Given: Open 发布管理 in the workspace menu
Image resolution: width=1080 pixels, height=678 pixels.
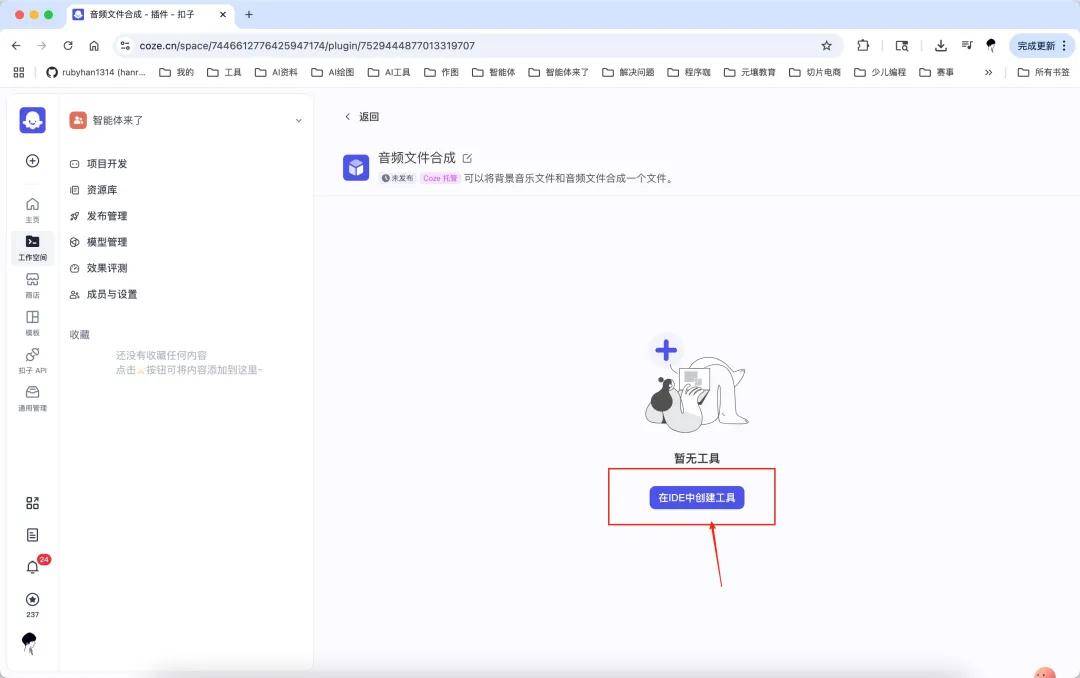Looking at the screenshot, I should coord(106,216).
